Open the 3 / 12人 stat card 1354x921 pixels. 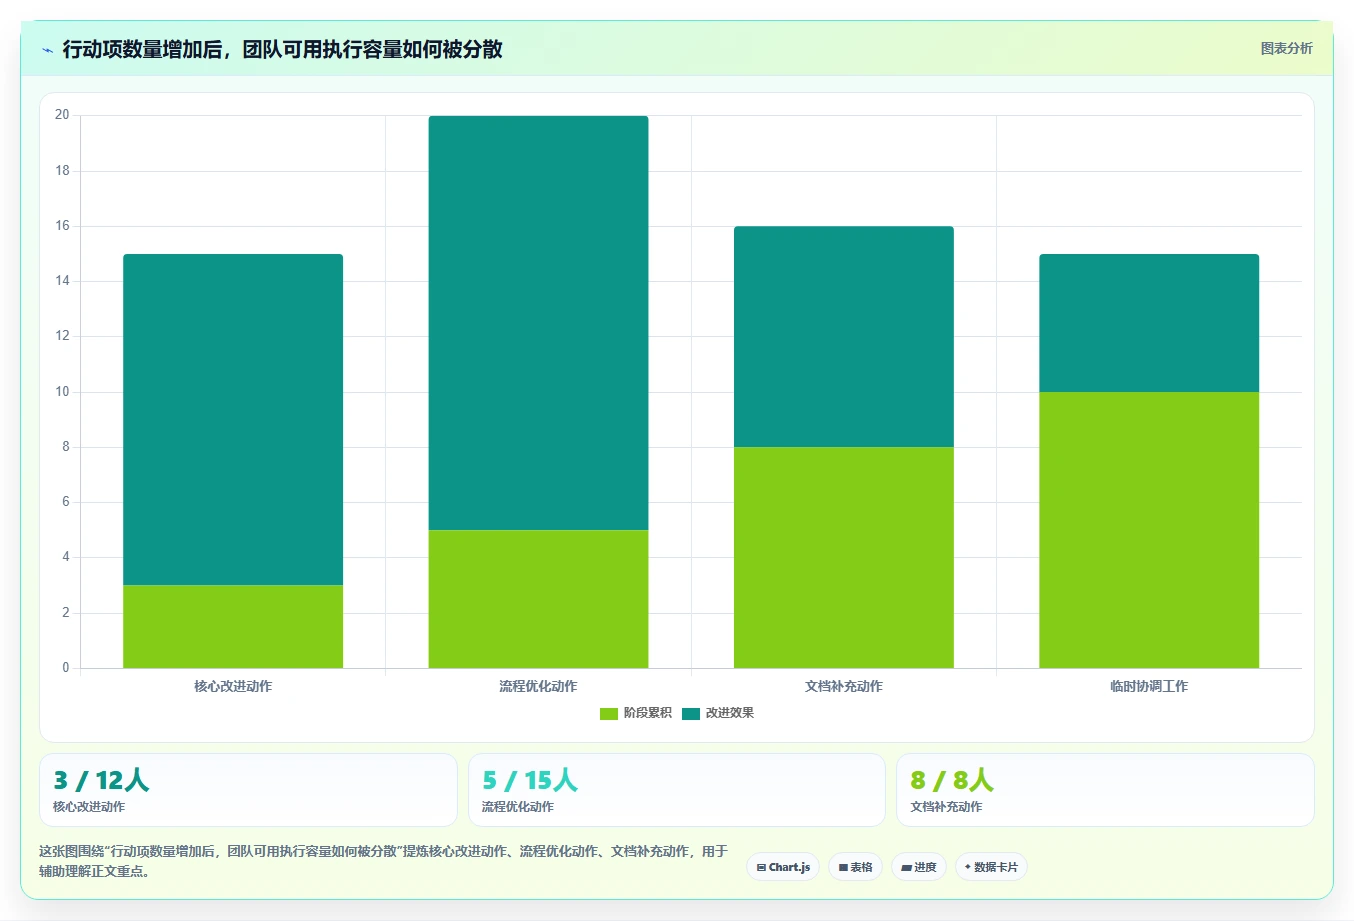point(248,790)
